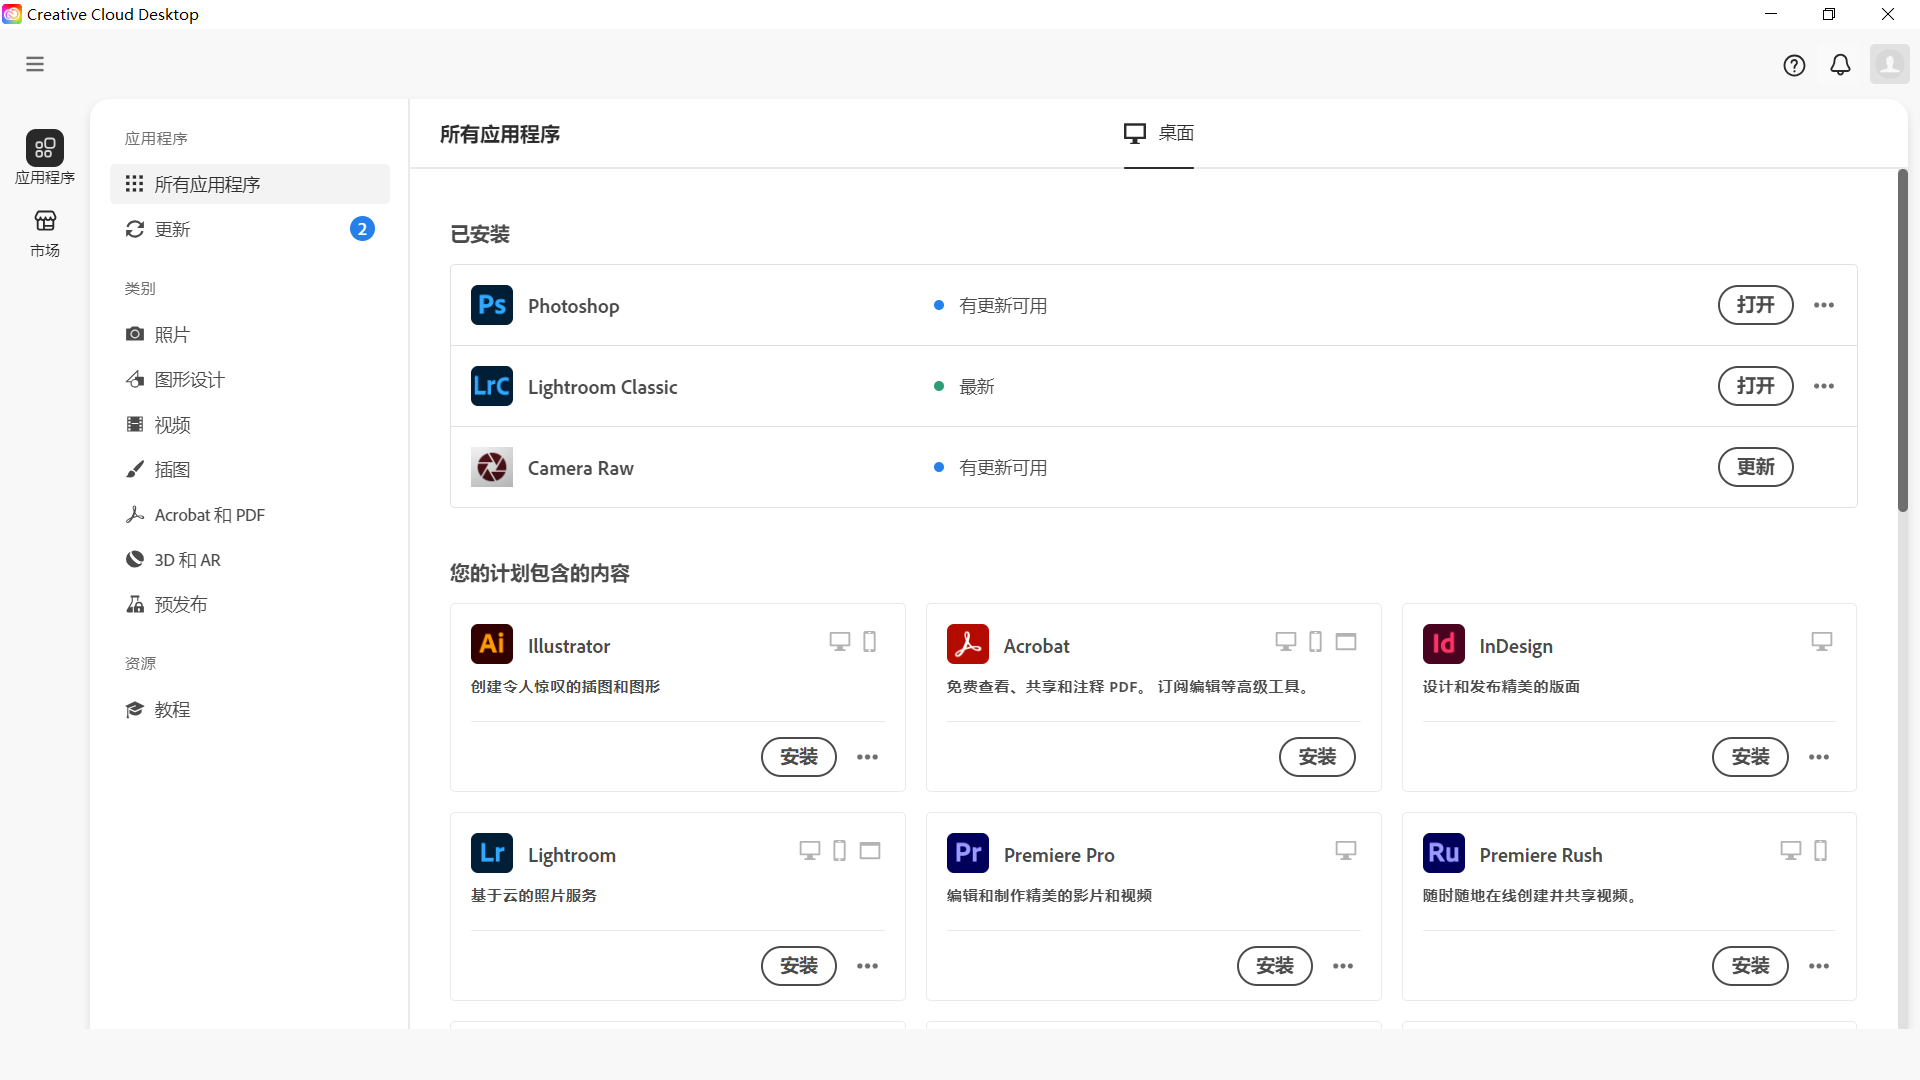
Task: Click 安装 to install Illustrator
Action: pyautogui.click(x=798, y=757)
